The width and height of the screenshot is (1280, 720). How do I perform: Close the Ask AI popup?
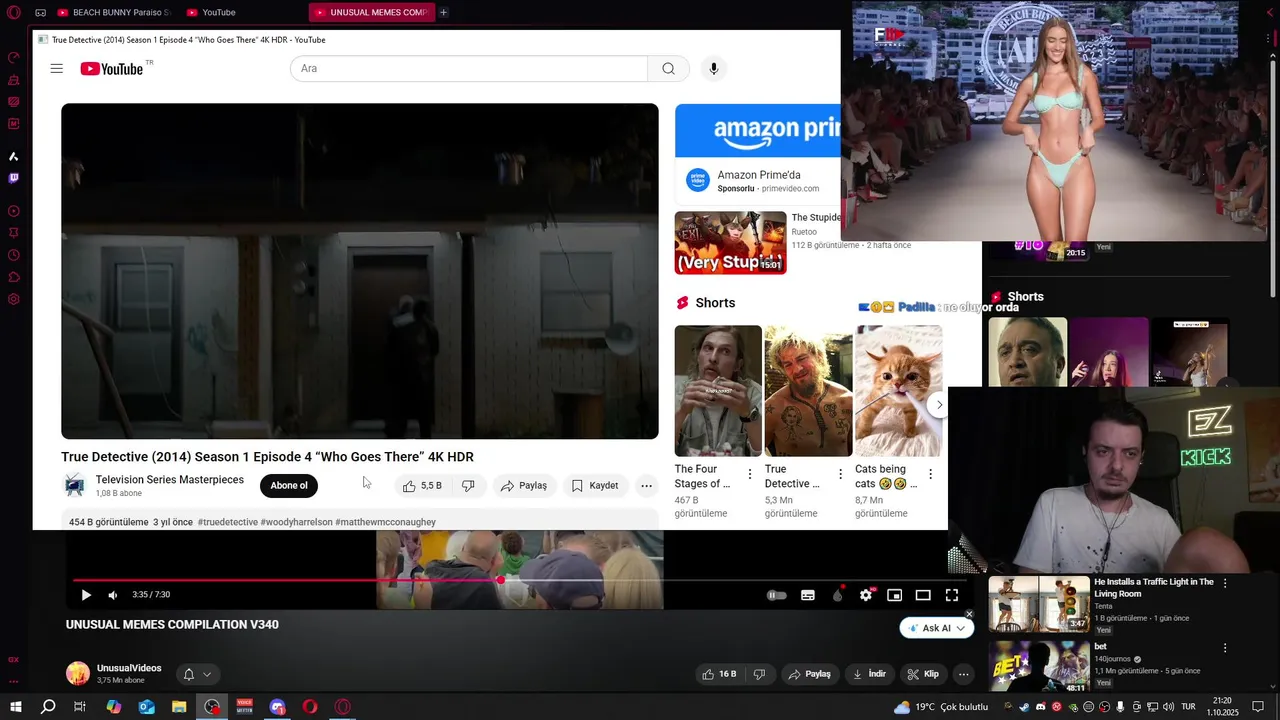[969, 614]
